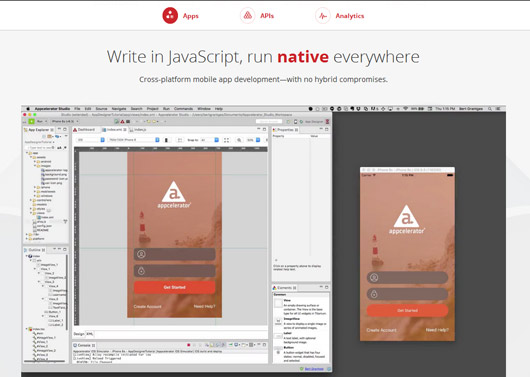Open the Run menu in the menu bar

pos(166,109)
